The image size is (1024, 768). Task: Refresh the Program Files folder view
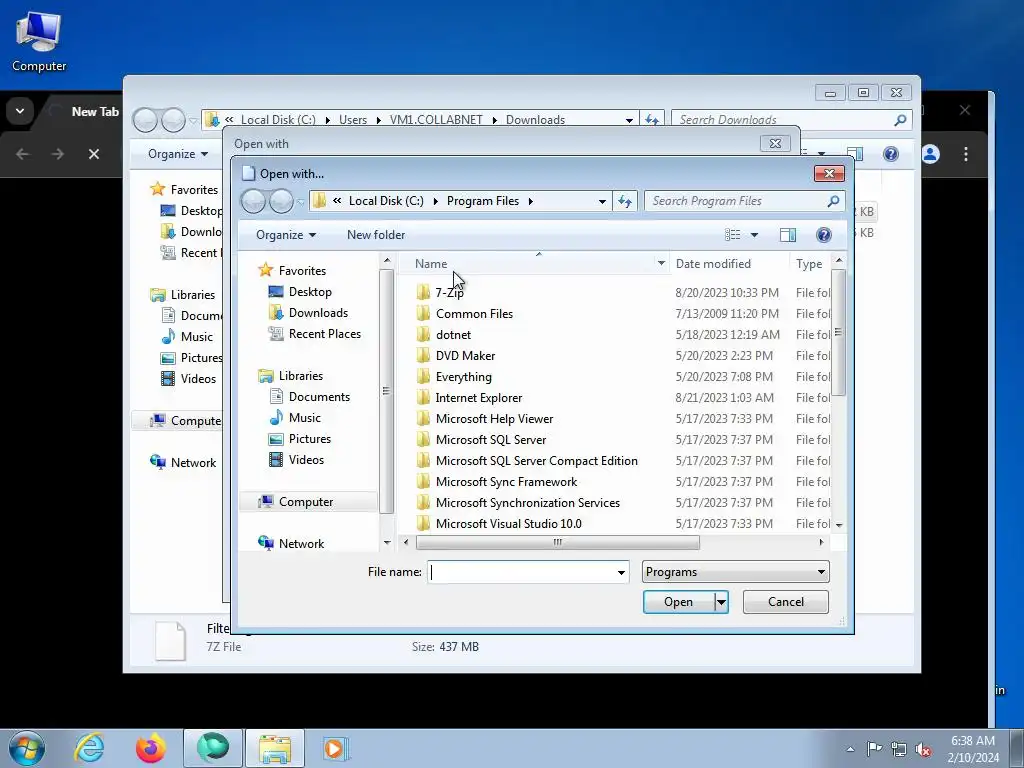(x=625, y=201)
